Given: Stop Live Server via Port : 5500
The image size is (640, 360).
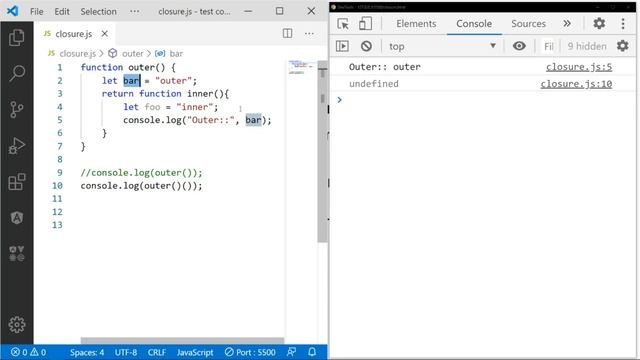Looking at the screenshot, I should pyautogui.click(x=250, y=352).
